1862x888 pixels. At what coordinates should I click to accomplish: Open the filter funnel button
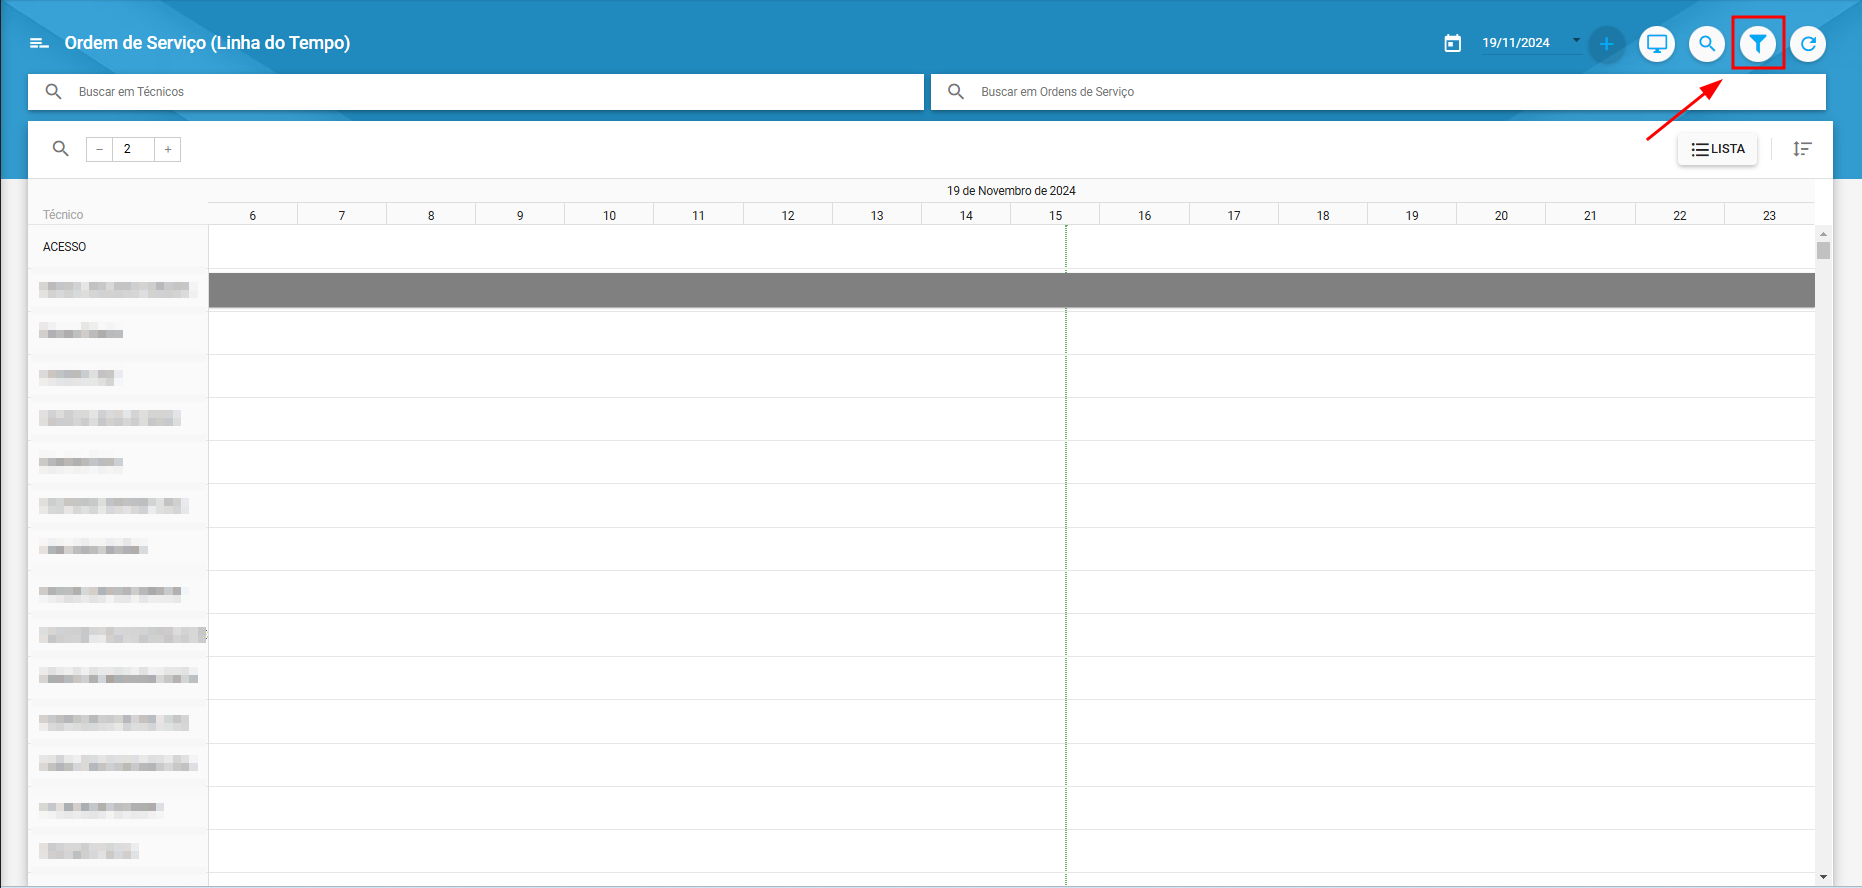[1758, 43]
